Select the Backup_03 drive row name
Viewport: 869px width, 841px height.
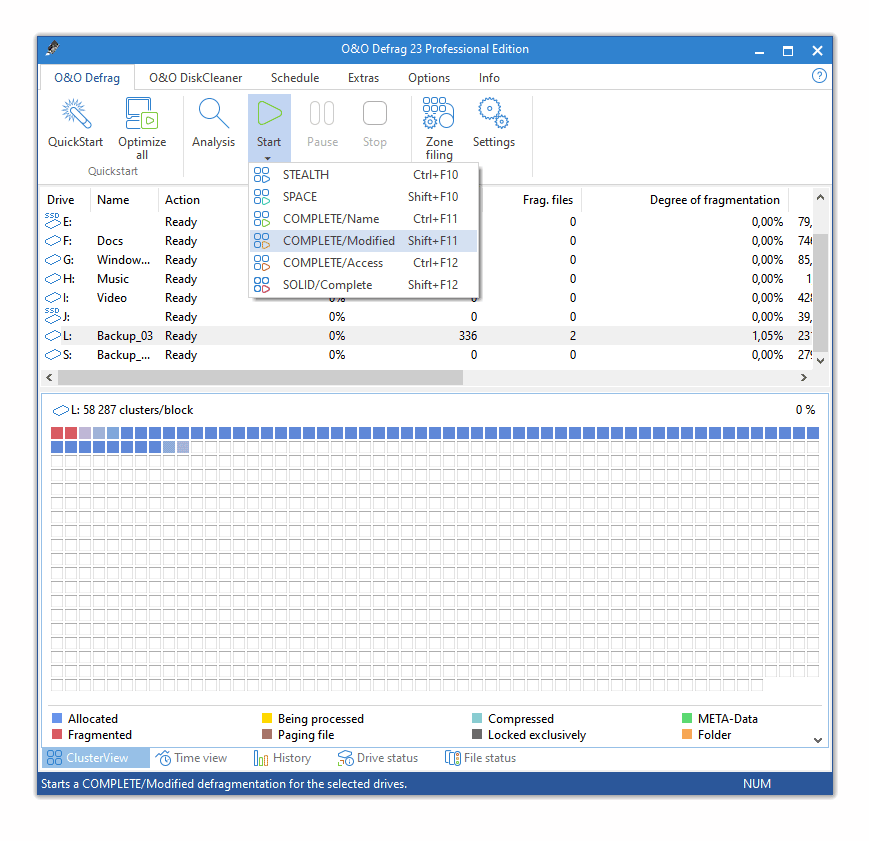(x=125, y=336)
